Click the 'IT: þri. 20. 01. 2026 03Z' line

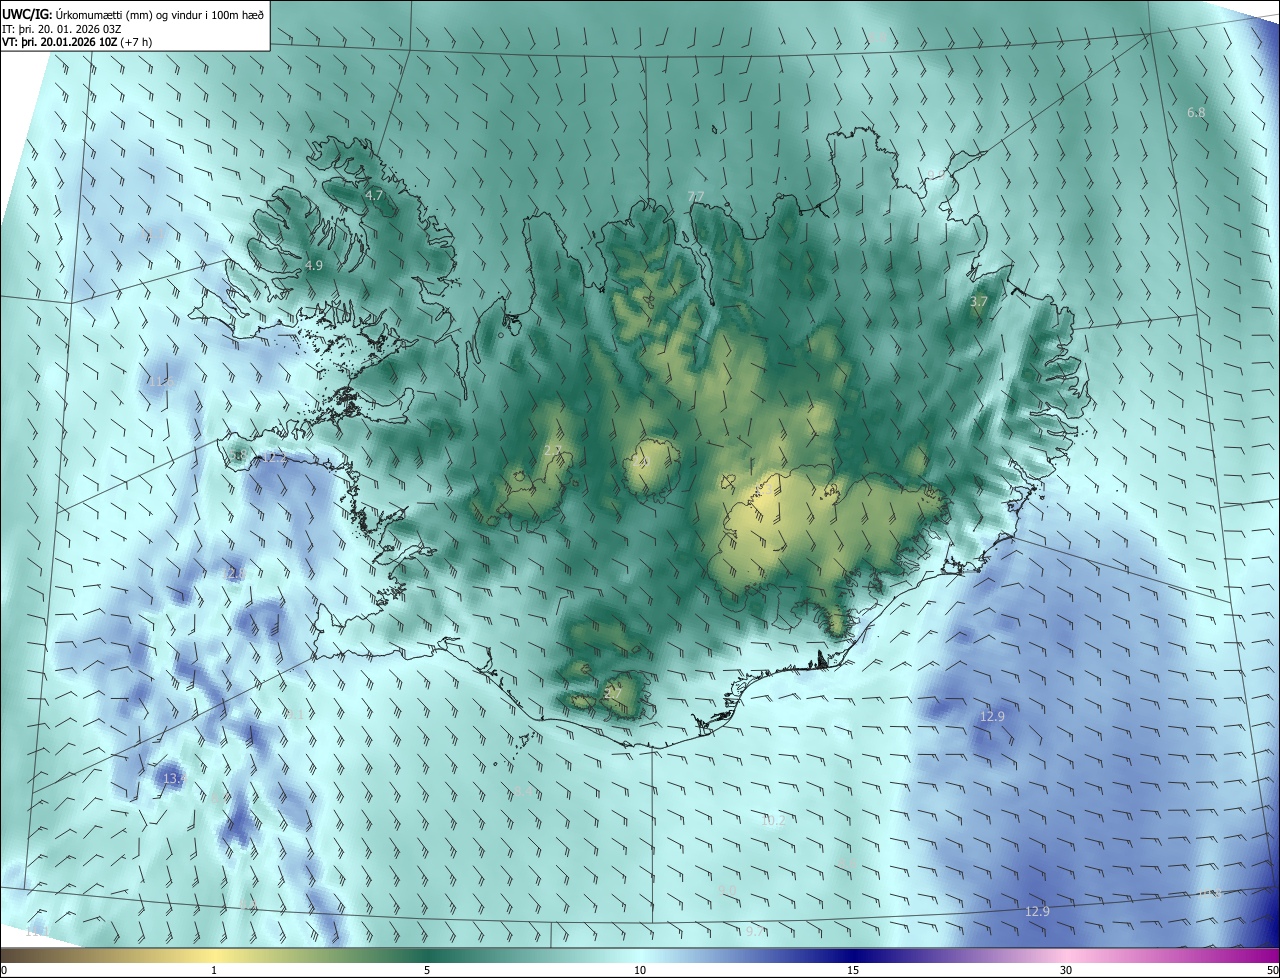[x=62, y=28]
